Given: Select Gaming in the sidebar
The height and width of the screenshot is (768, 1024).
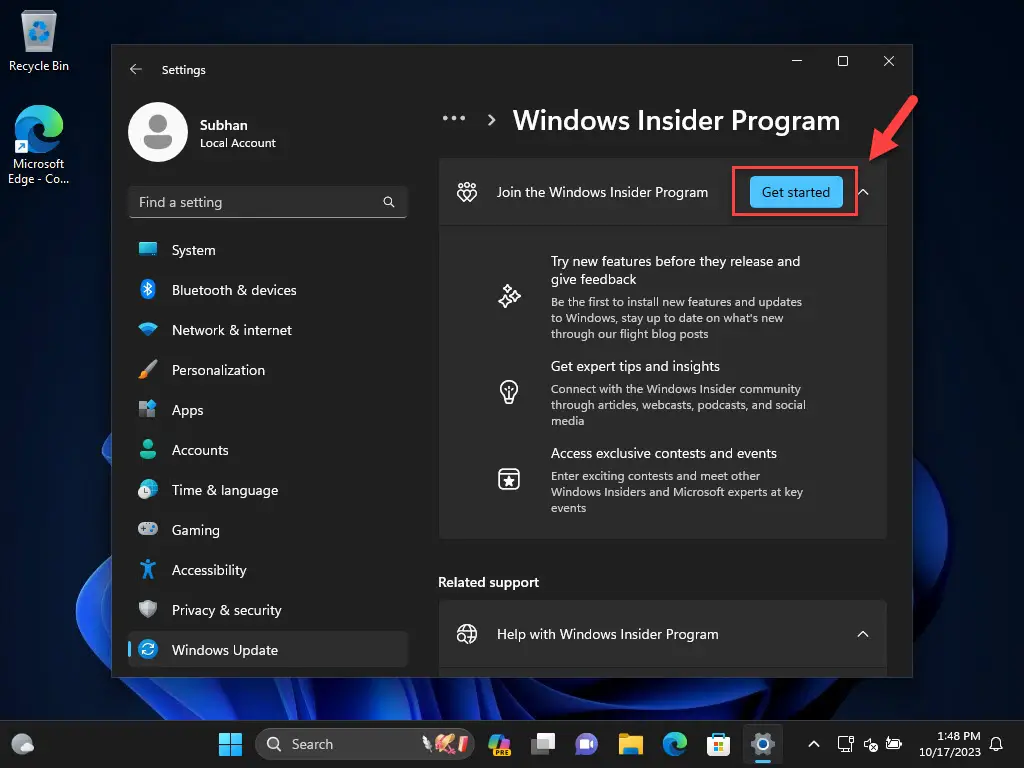Looking at the screenshot, I should pyautogui.click(x=268, y=530).
